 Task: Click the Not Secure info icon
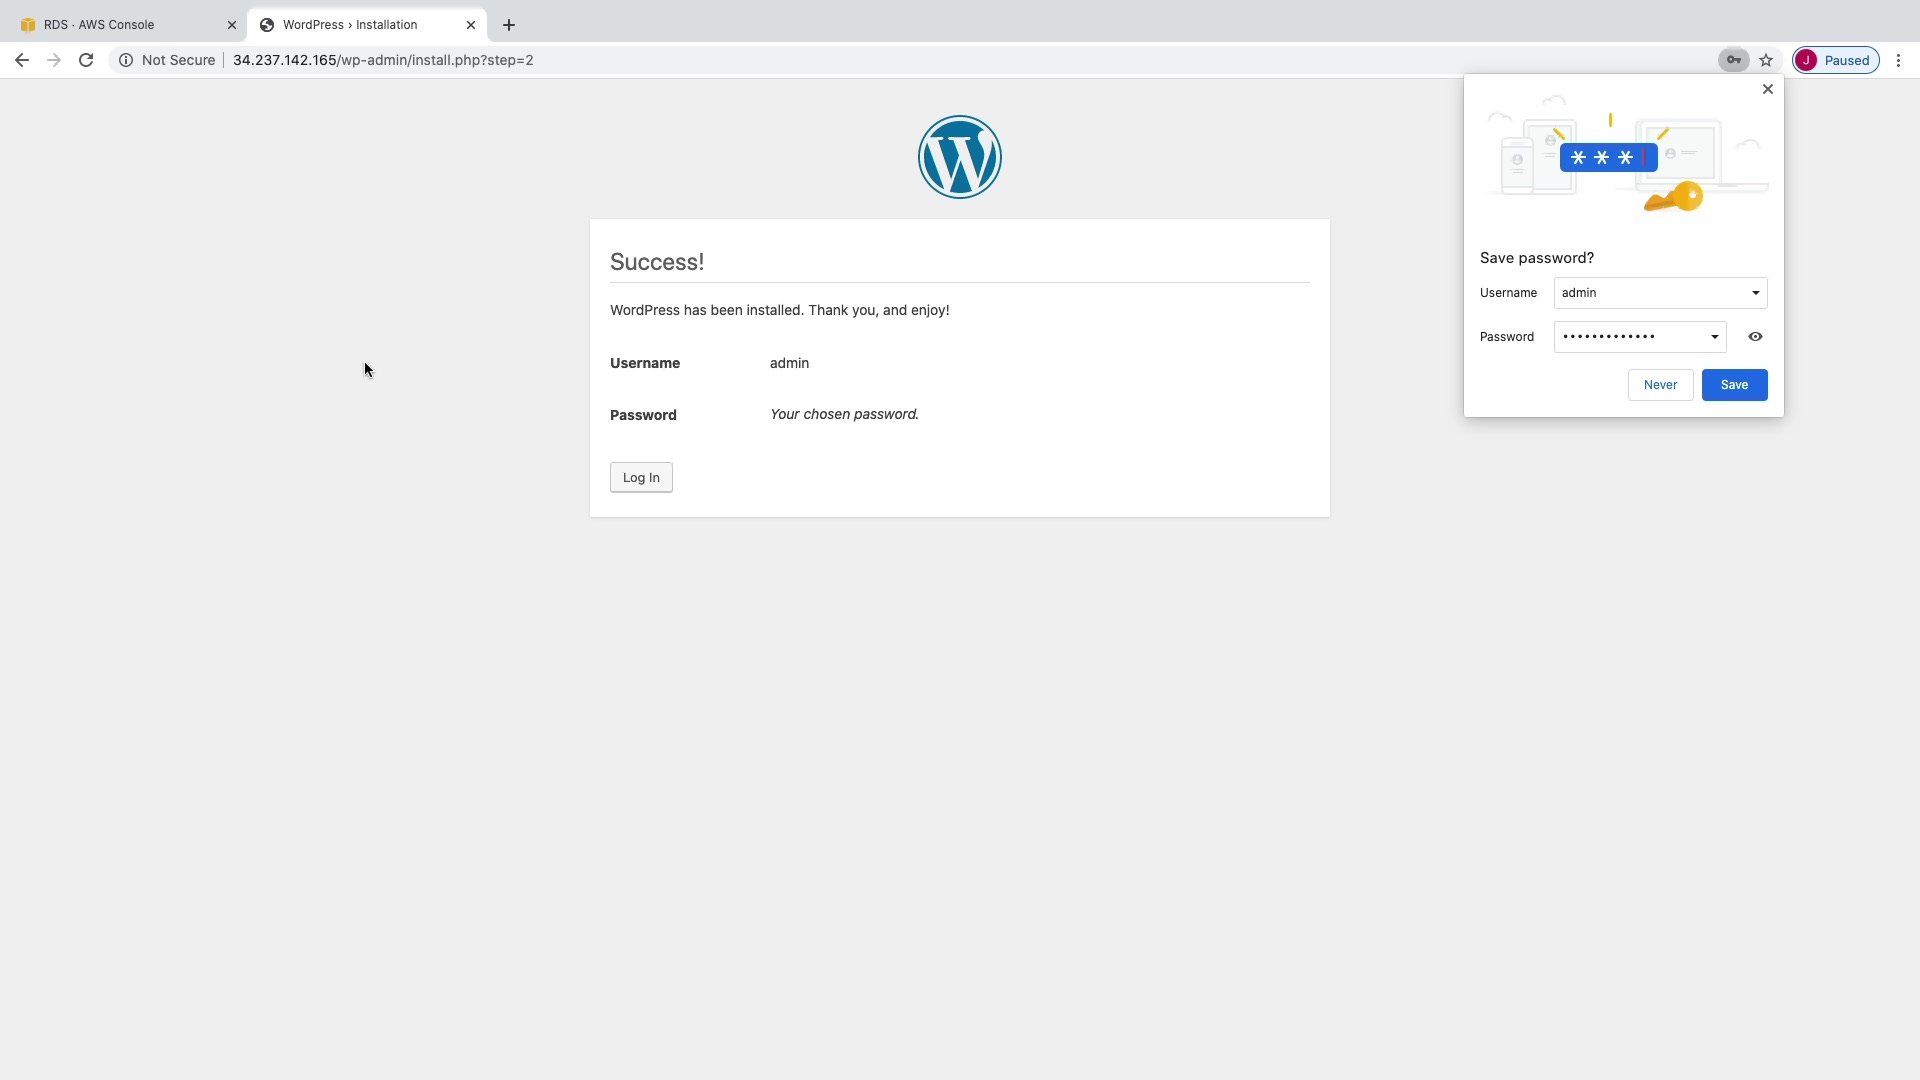126,60
